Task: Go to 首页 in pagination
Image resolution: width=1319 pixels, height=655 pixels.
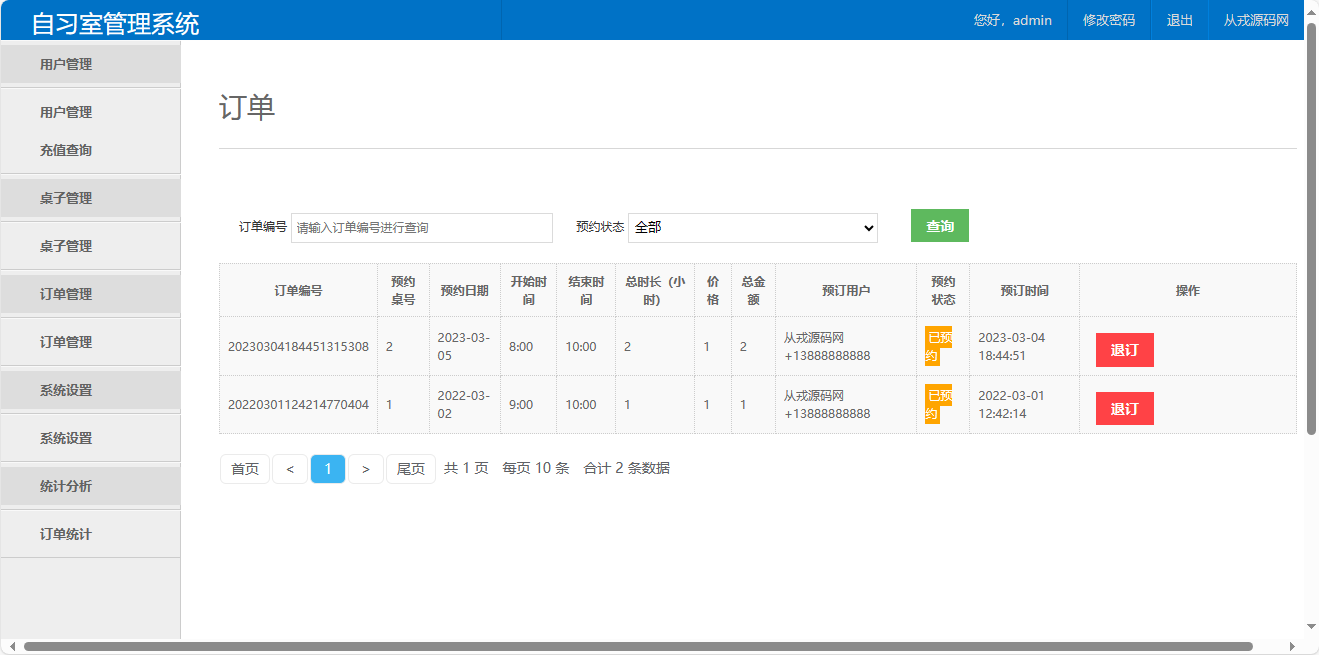Action: [x=245, y=469]
